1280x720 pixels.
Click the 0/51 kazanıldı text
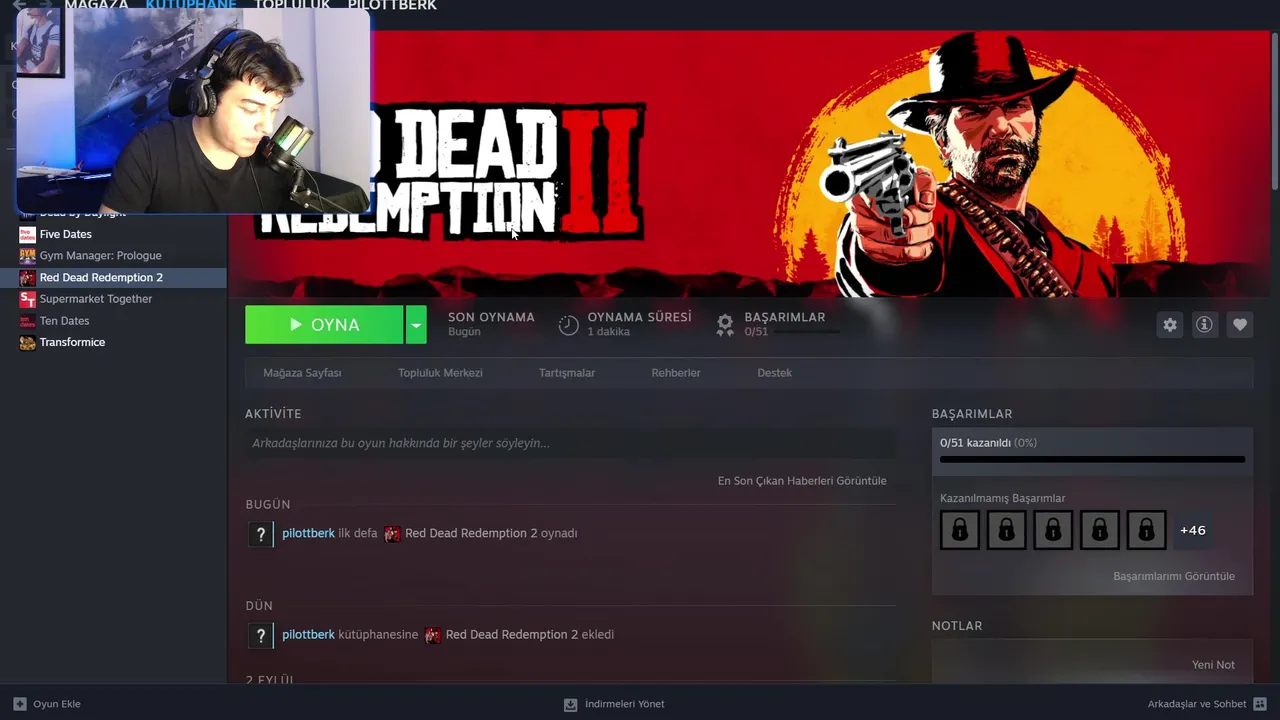click(x=988, y=443)
